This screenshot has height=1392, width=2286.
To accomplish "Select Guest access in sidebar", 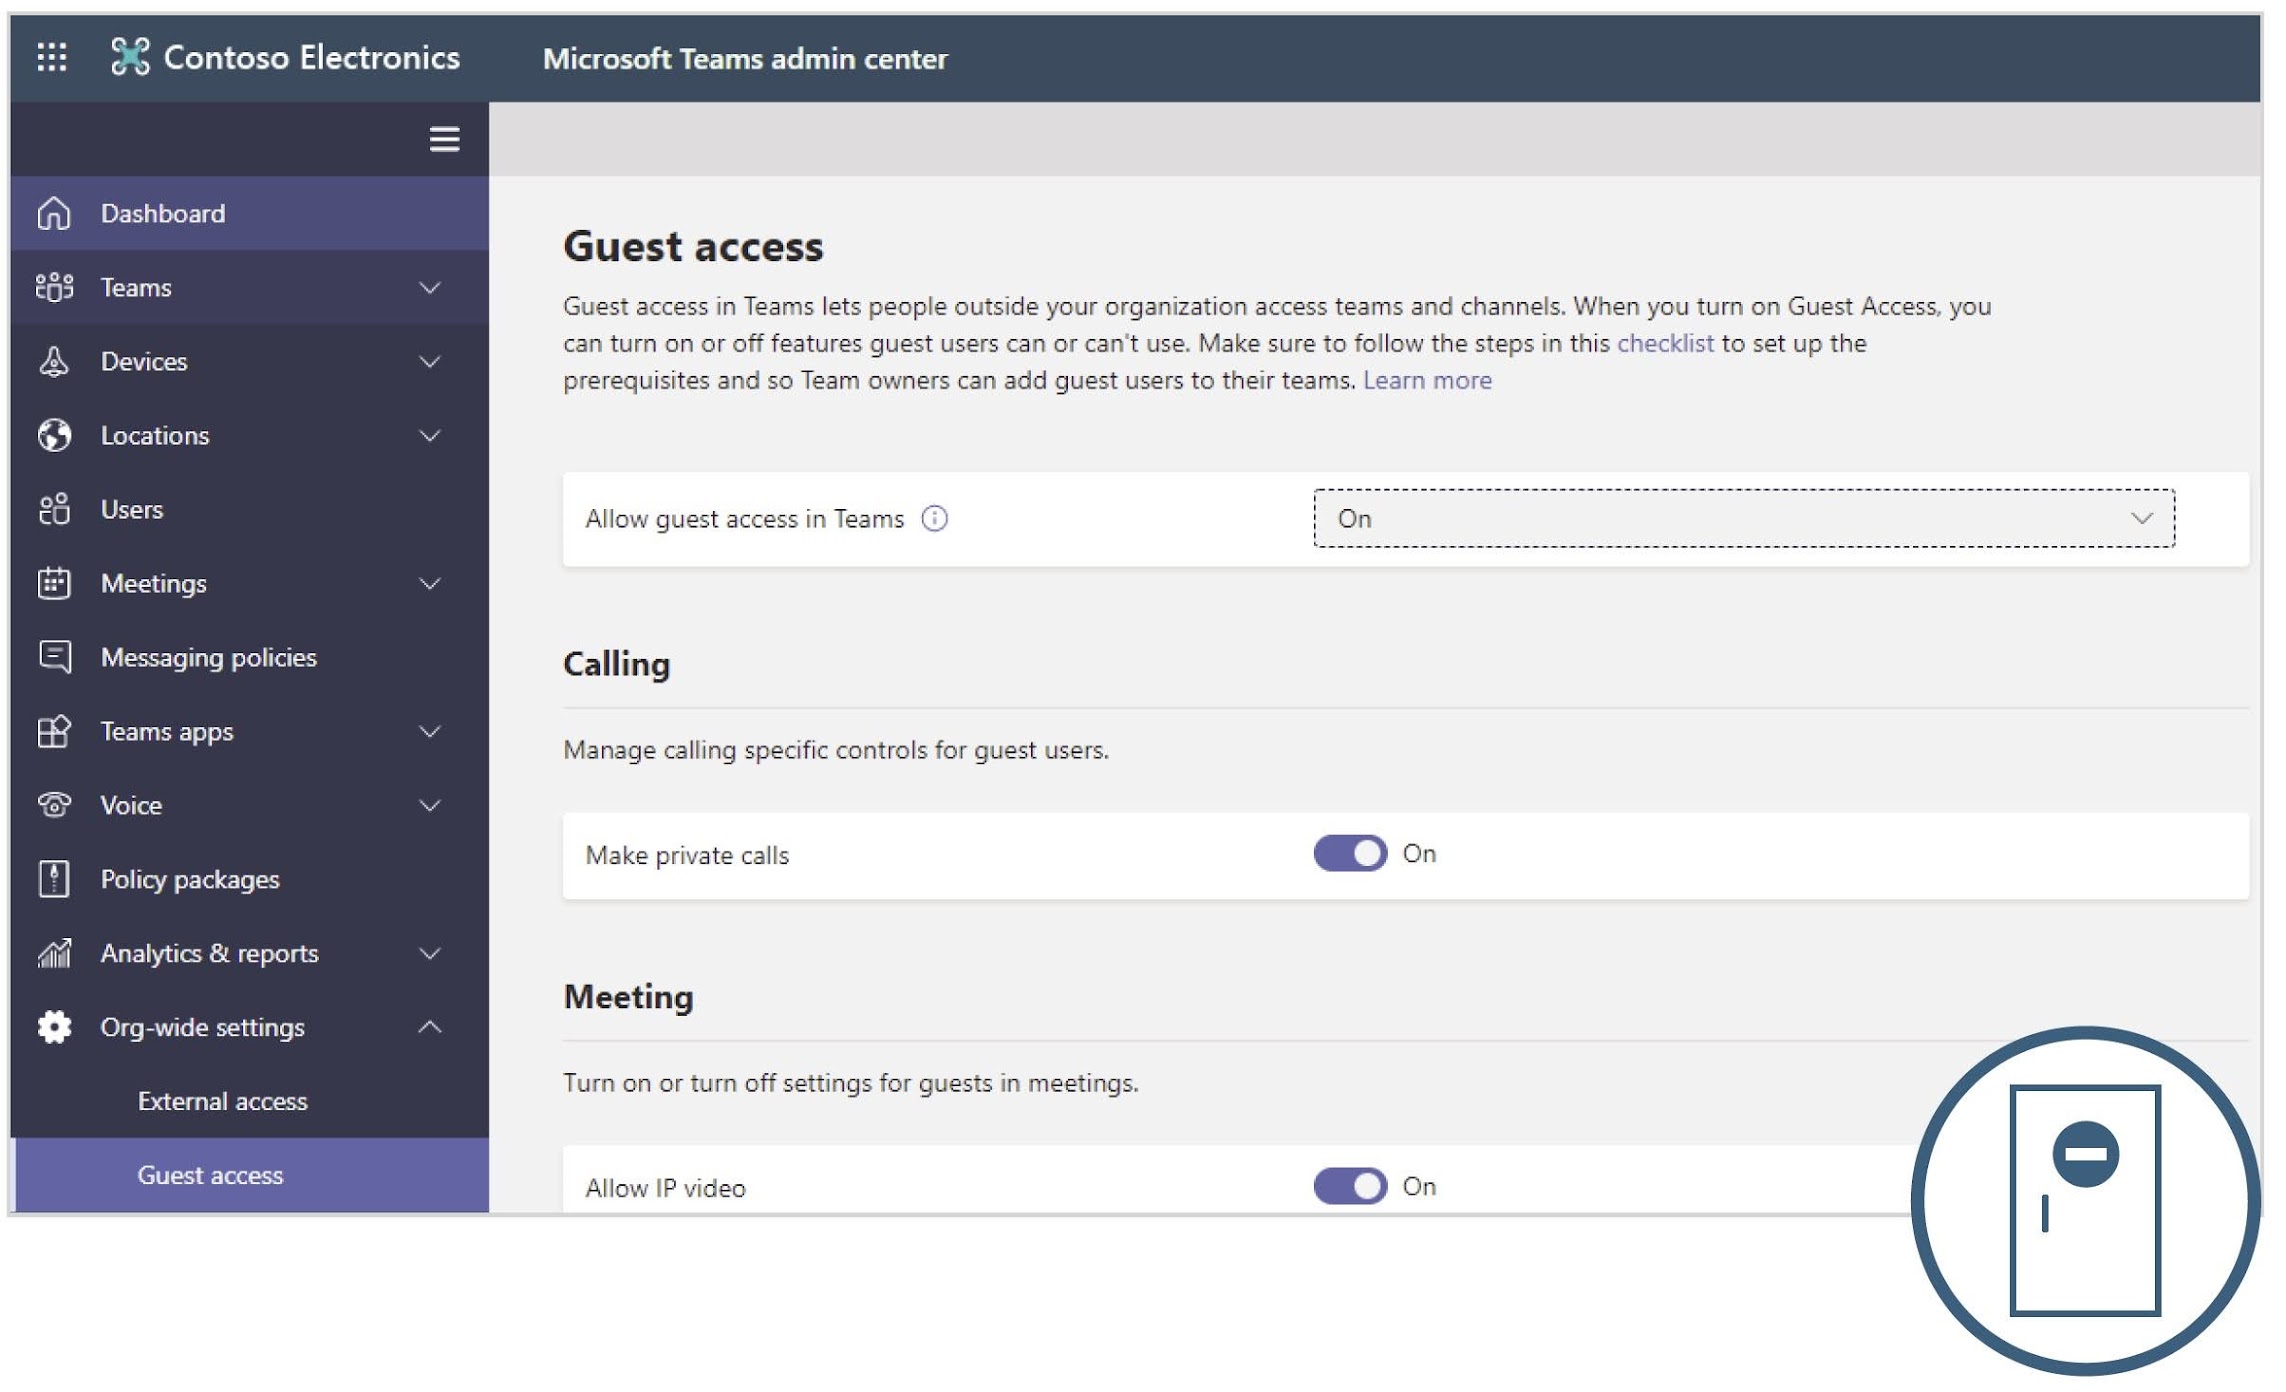I will [210, 1175].
